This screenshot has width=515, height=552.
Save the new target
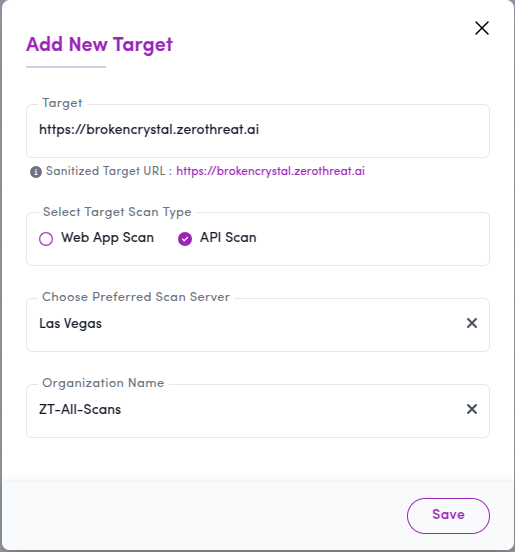click(x=448, y=515)
